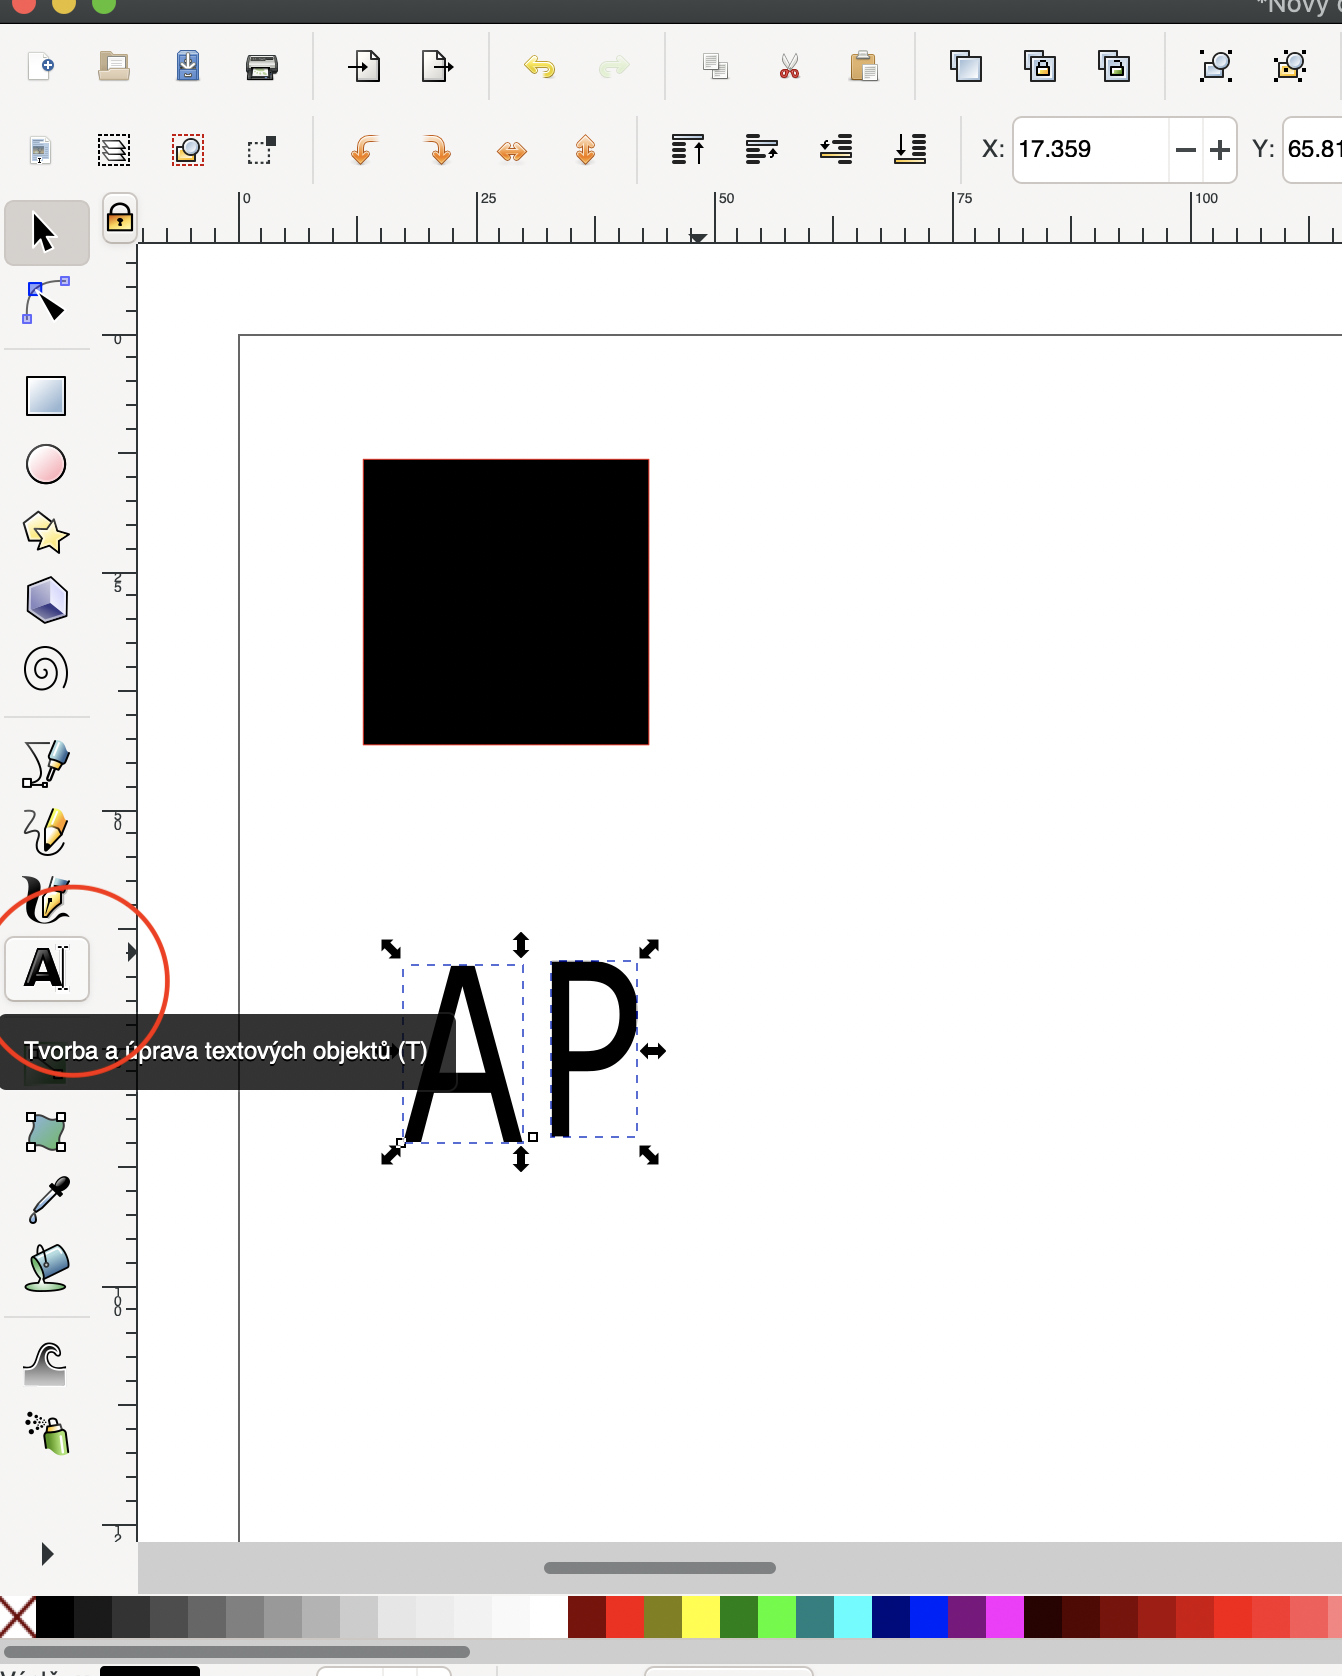Select the Stars and polygons tool

pos(46,532)
